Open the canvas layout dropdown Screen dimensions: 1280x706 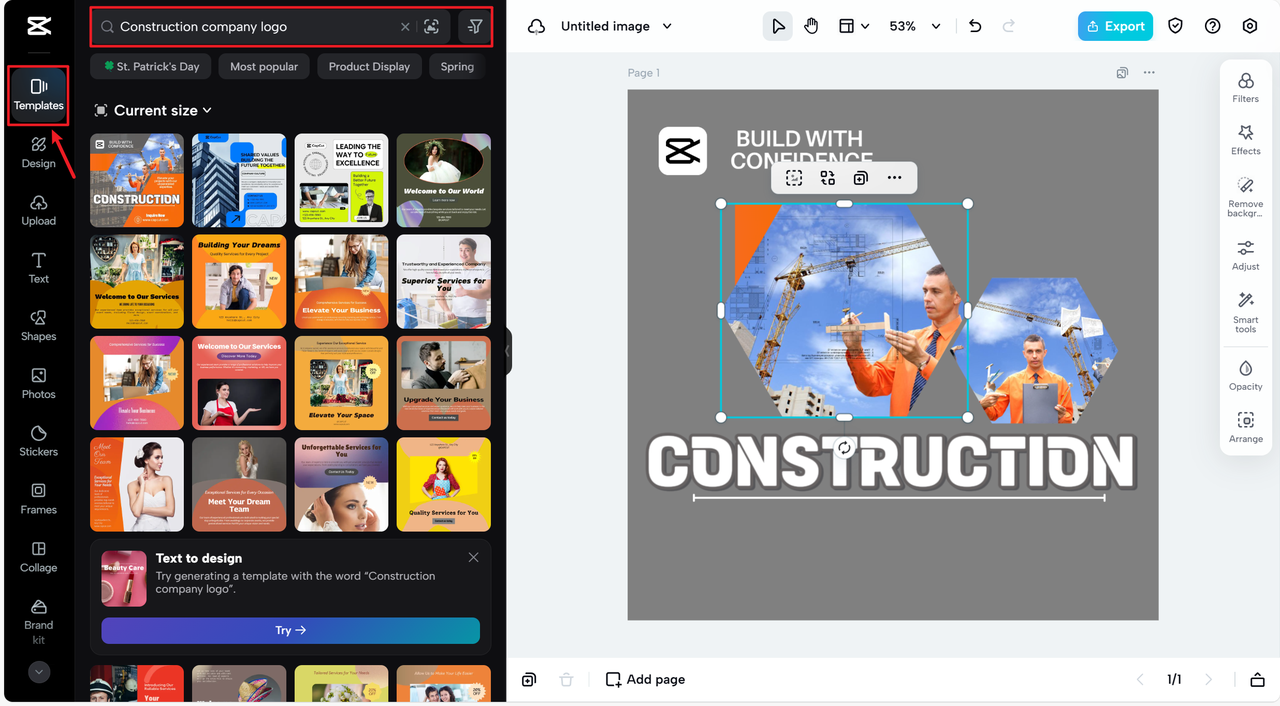point(854,27)
